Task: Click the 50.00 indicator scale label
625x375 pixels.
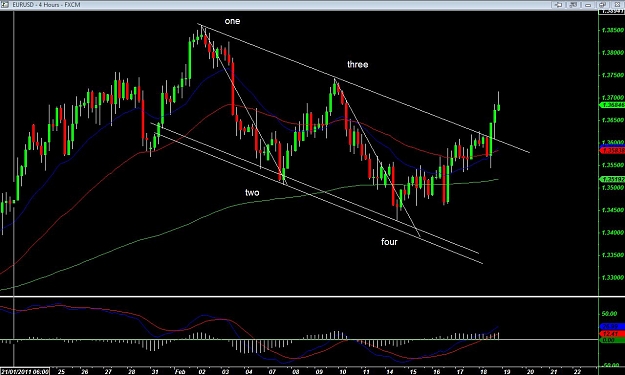Action: click(x=609, y=314)
